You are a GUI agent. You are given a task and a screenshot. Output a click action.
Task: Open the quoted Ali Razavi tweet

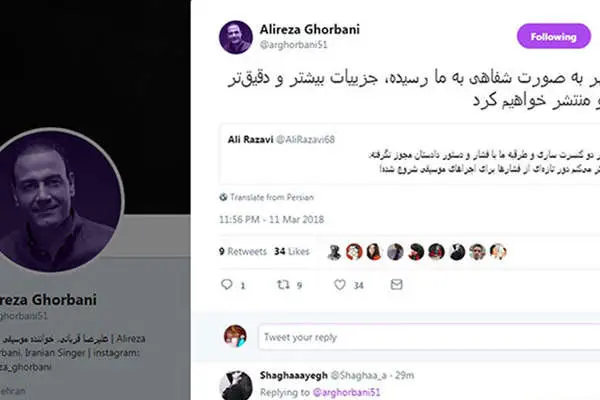(x=410, y=154)
